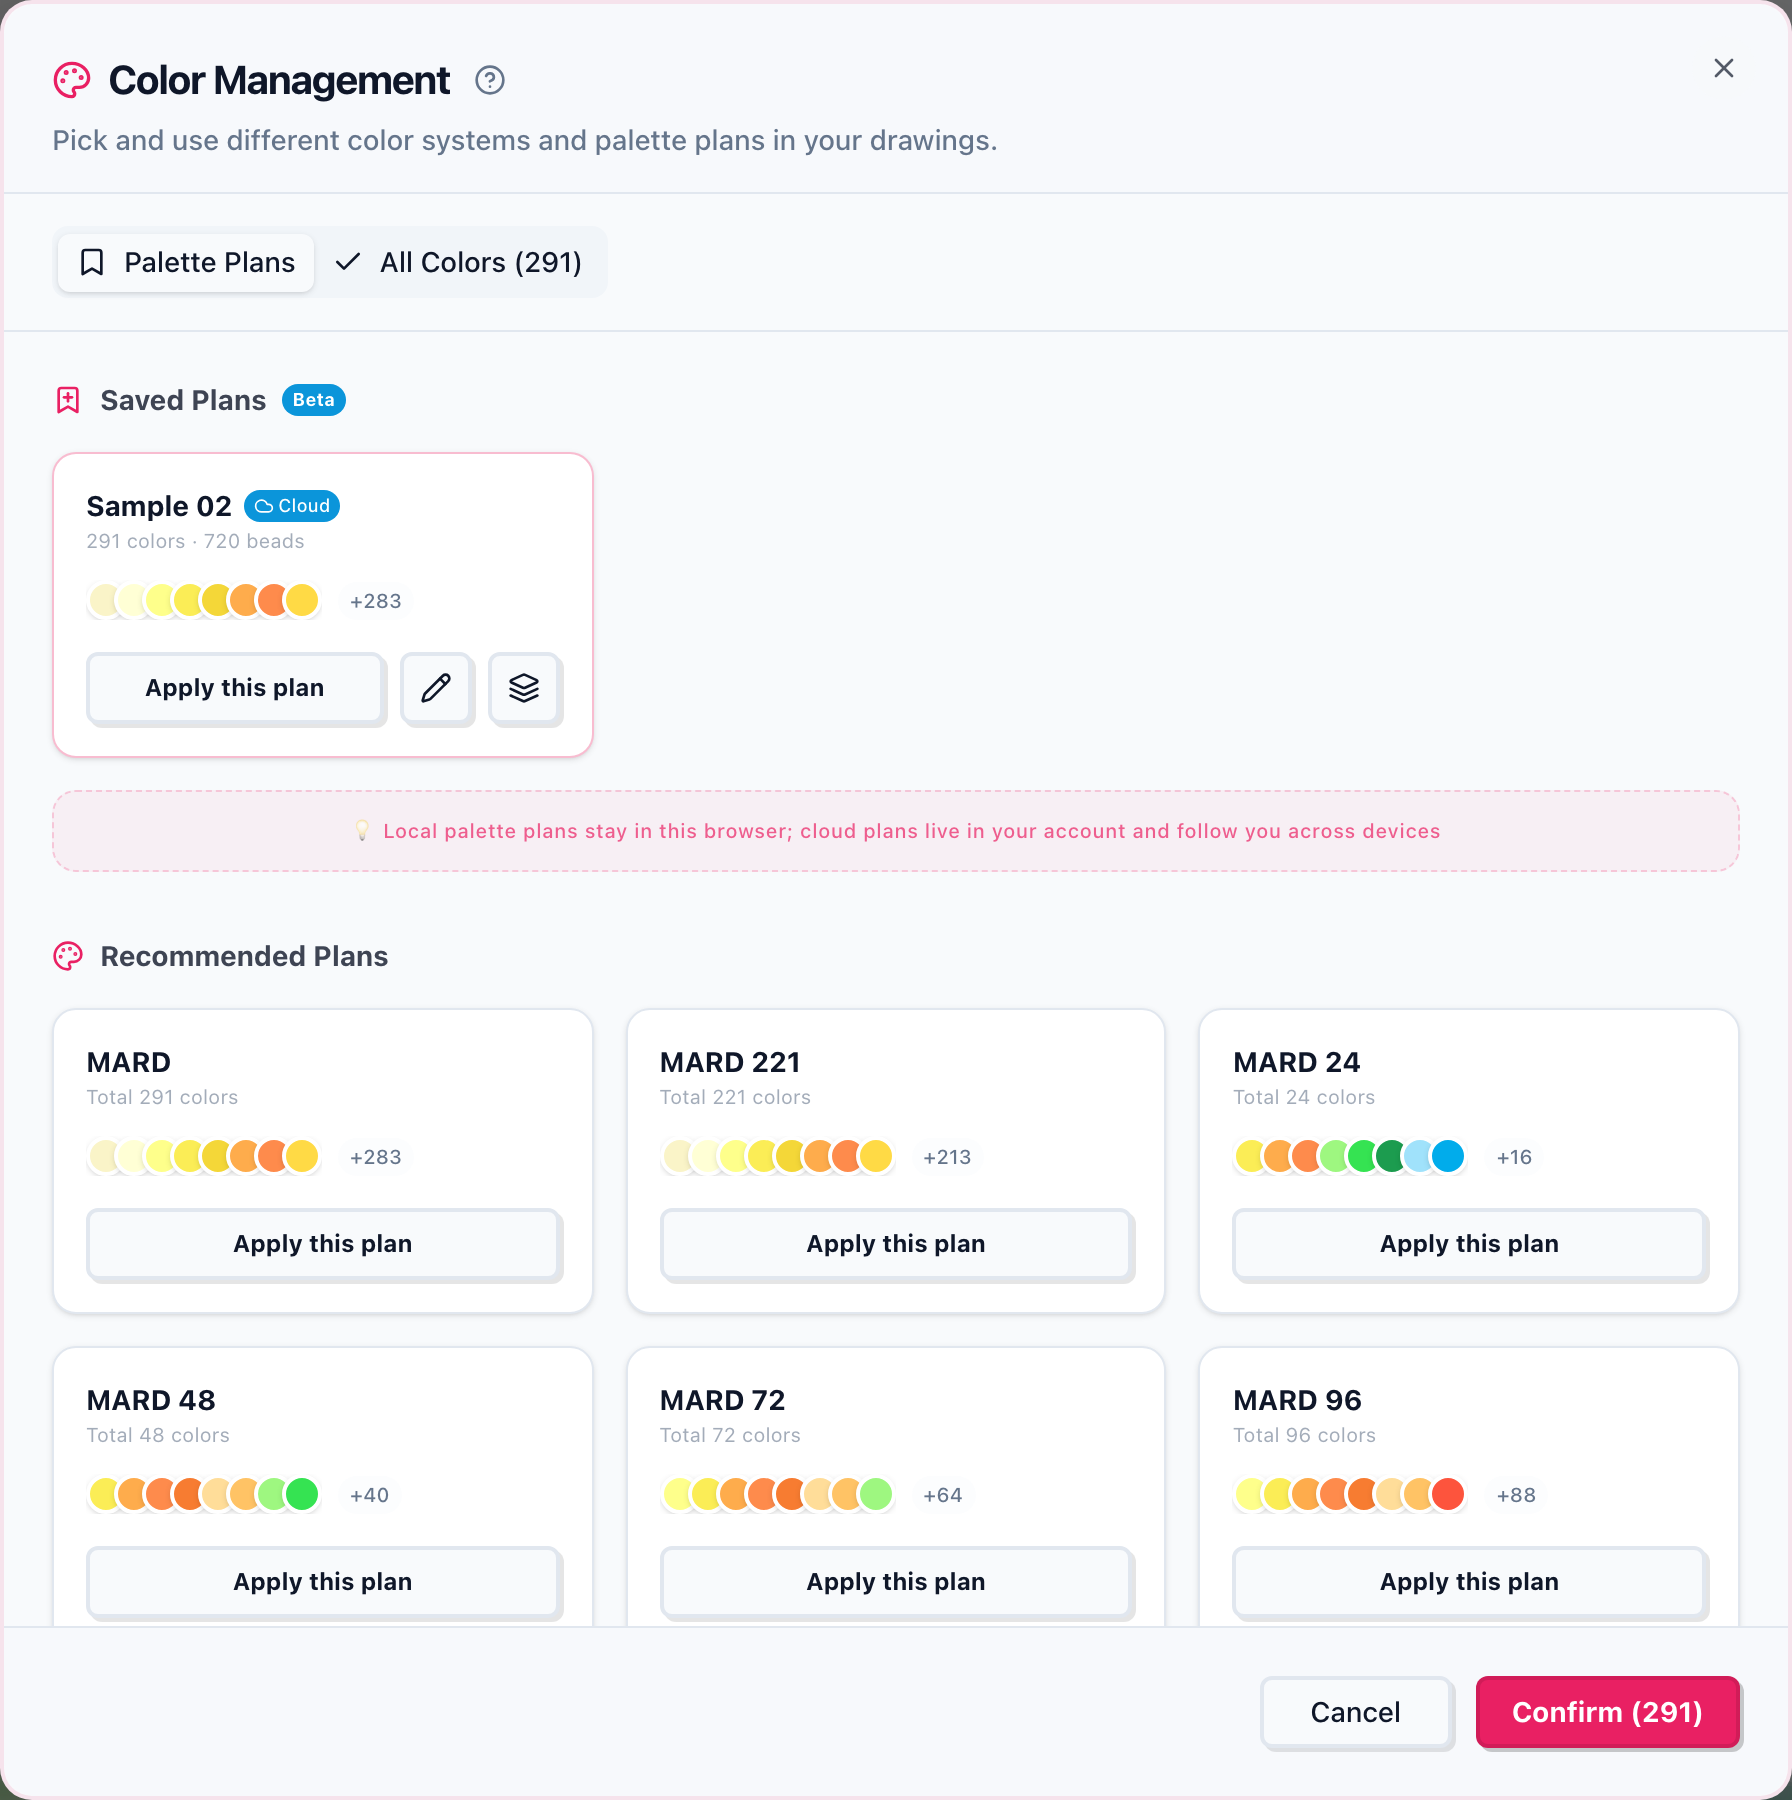Click the lightbulb tip icon
Screen dimensions: 1792x1800
(362, 831)
